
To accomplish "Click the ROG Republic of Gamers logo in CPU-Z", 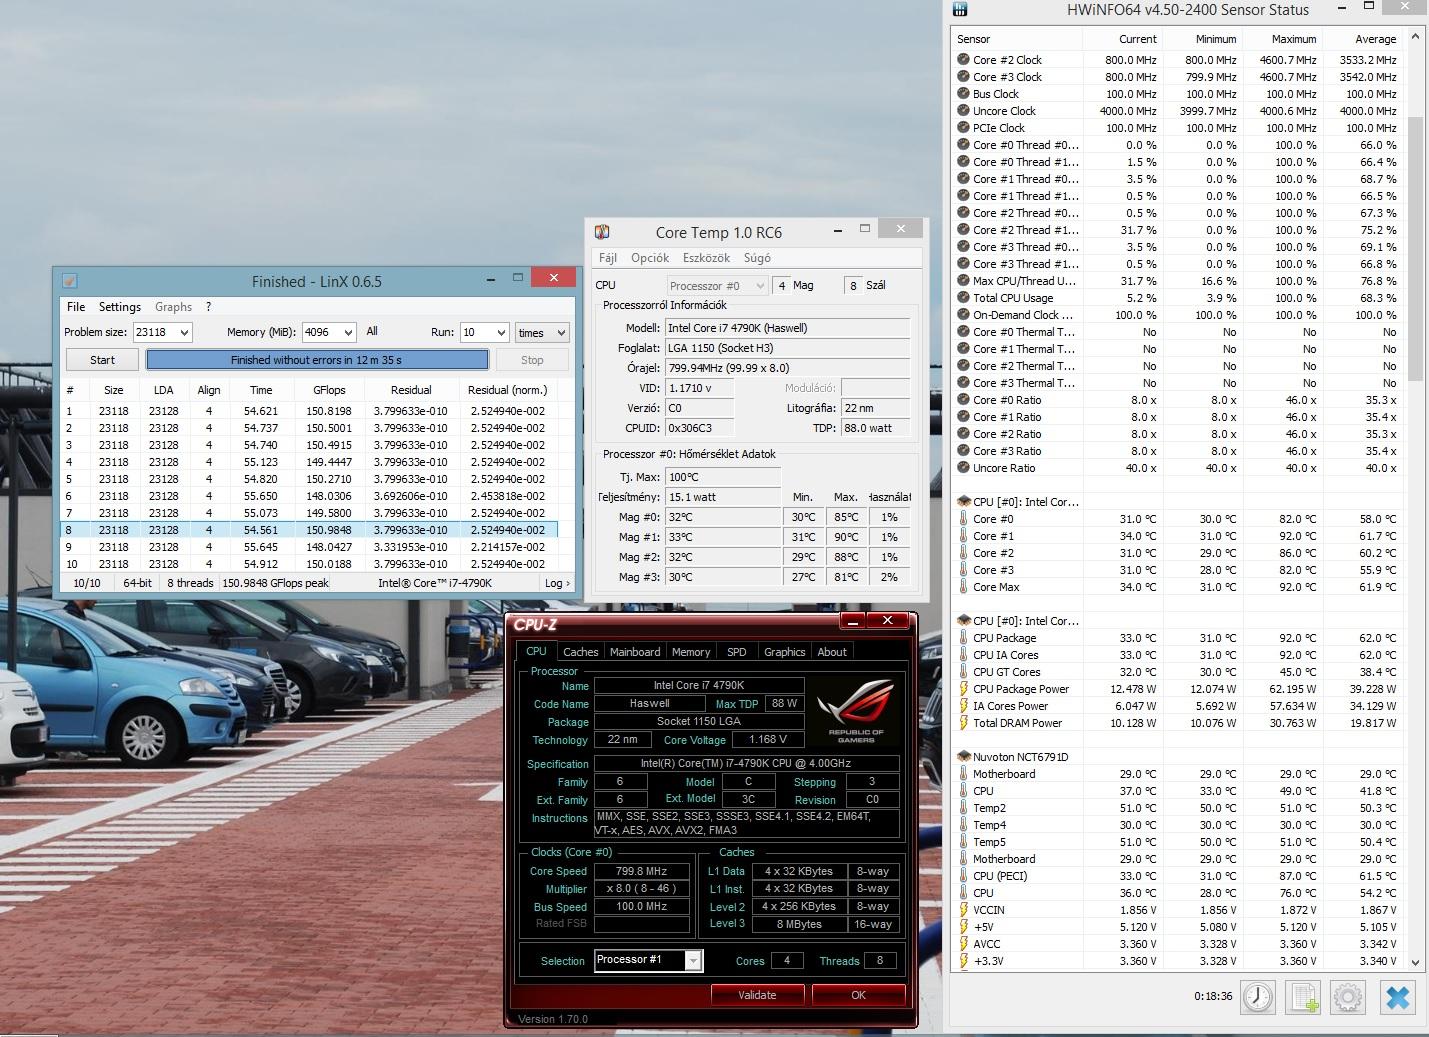I will click(856, 711).
